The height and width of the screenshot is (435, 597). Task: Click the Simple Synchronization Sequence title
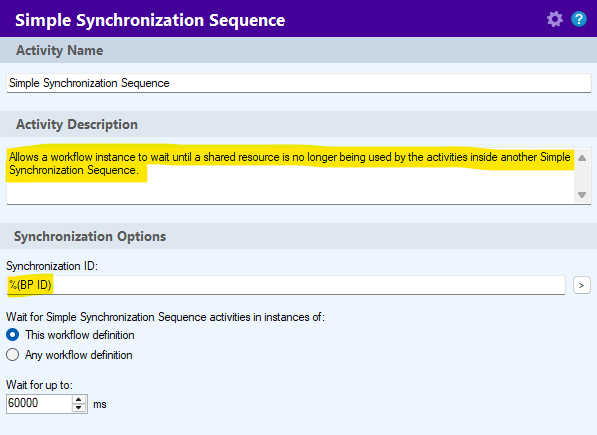tap(150, 20)
